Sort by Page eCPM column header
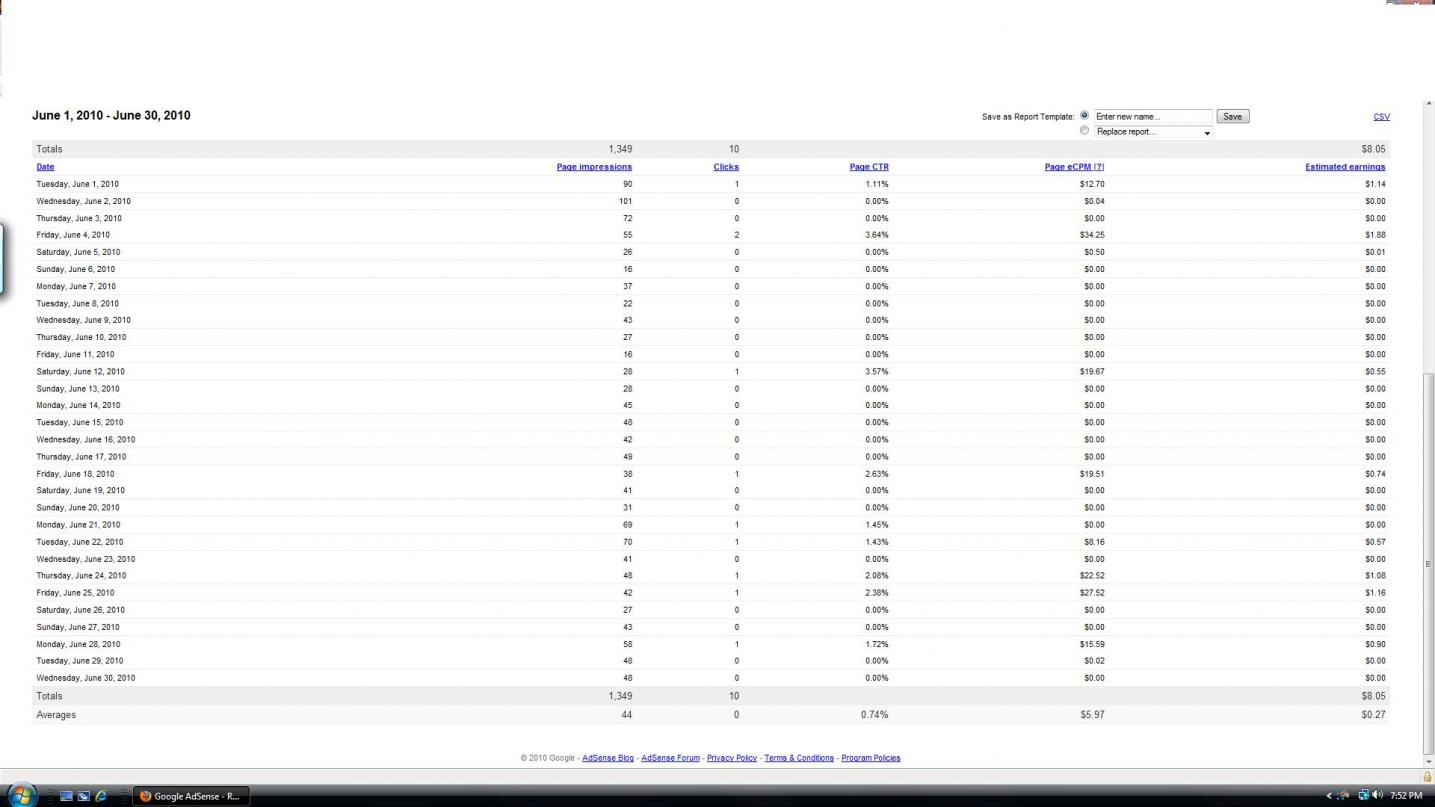 1074,167
